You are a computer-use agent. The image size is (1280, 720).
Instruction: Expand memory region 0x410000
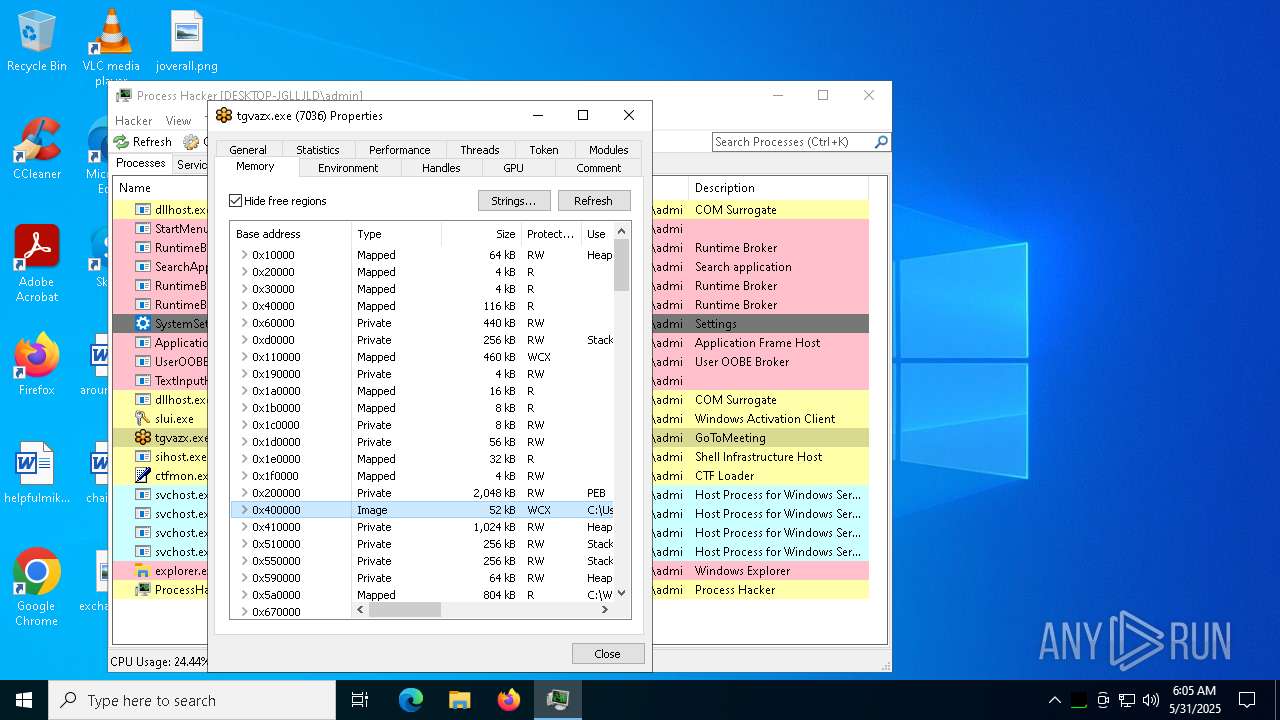click(x=244, y=527)
